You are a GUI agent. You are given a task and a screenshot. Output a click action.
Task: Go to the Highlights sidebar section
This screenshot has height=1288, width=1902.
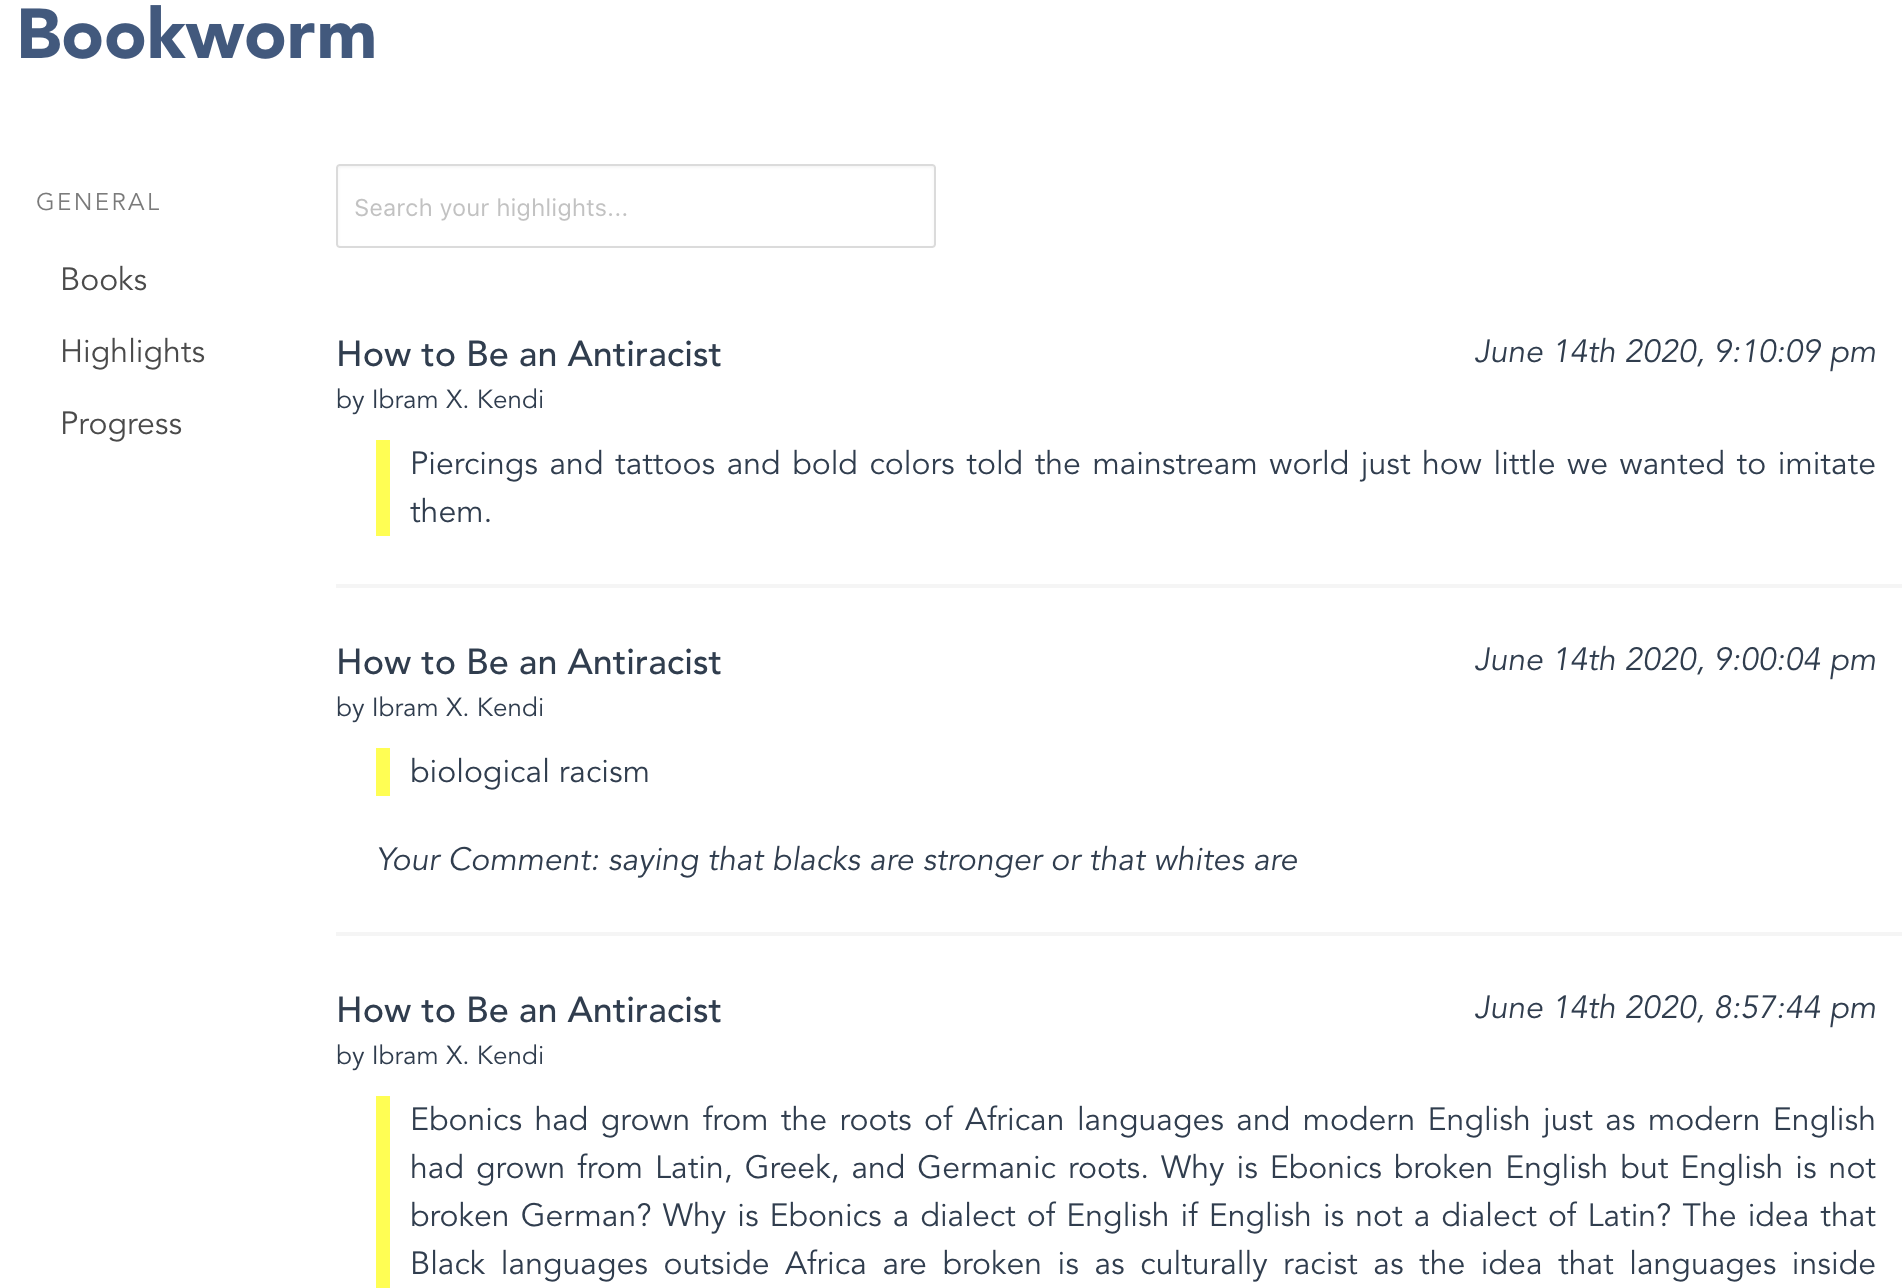[x=132, y=352]
